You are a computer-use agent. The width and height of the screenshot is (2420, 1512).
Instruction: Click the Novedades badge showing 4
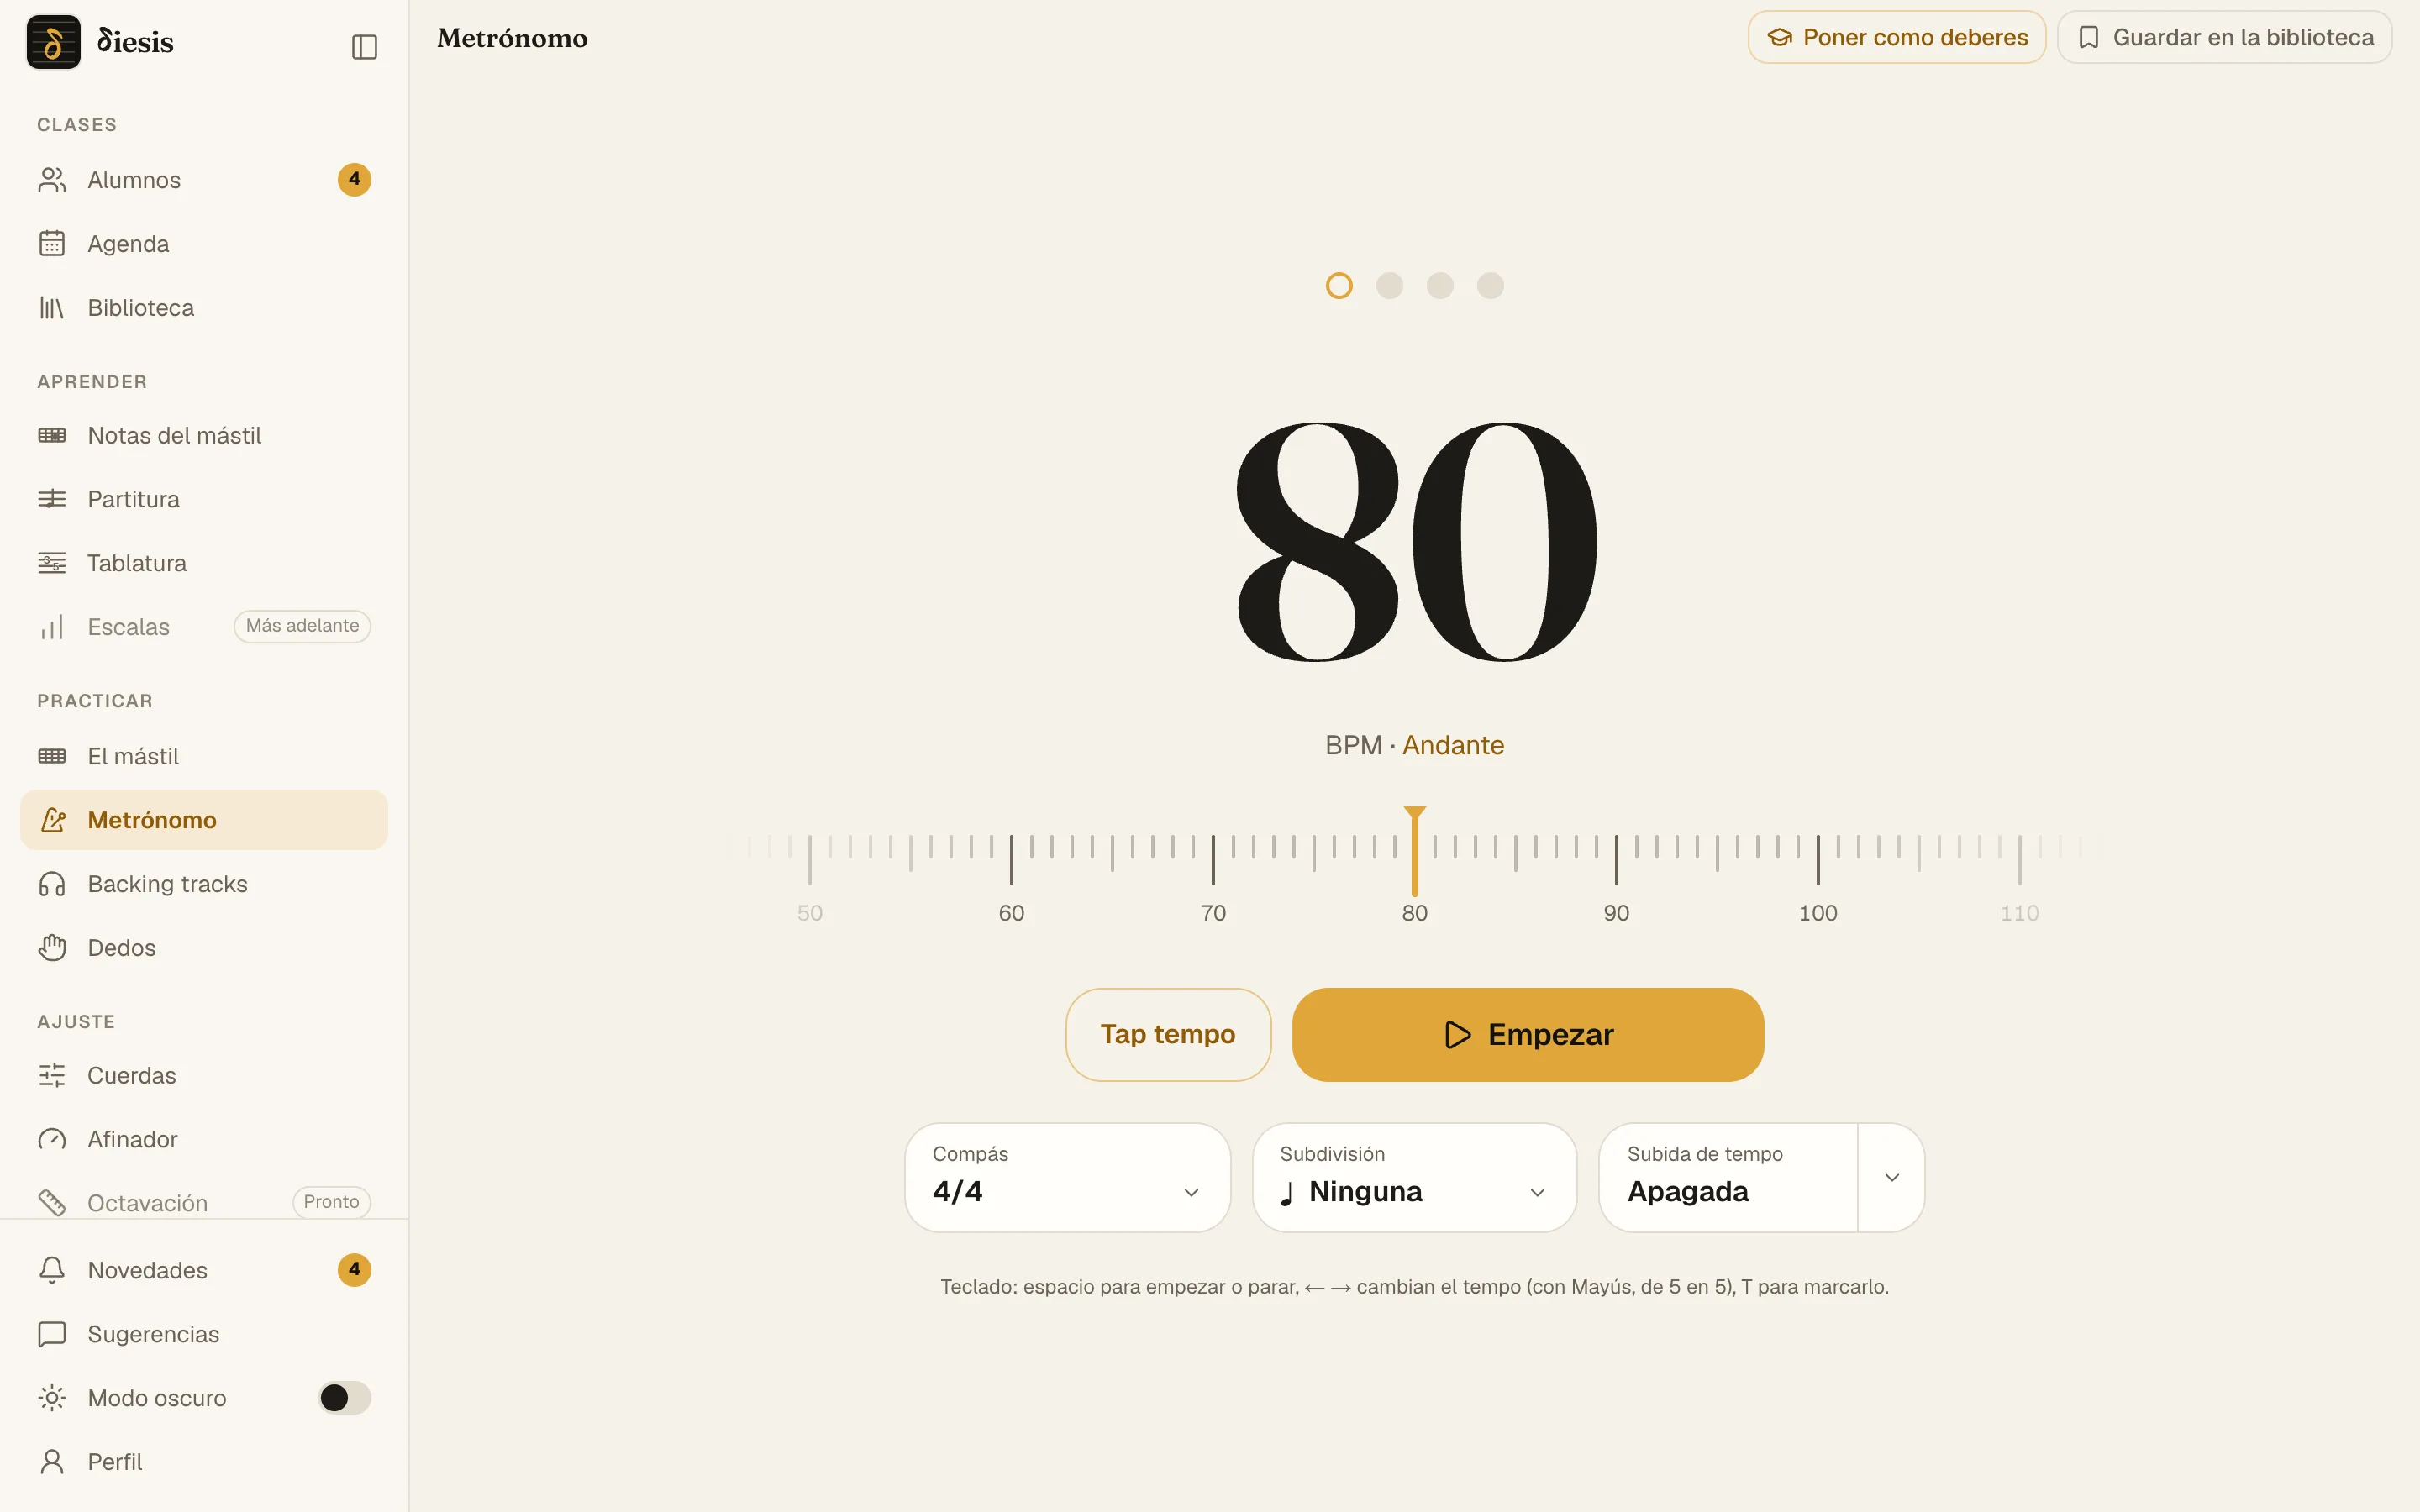point(354,1270)
